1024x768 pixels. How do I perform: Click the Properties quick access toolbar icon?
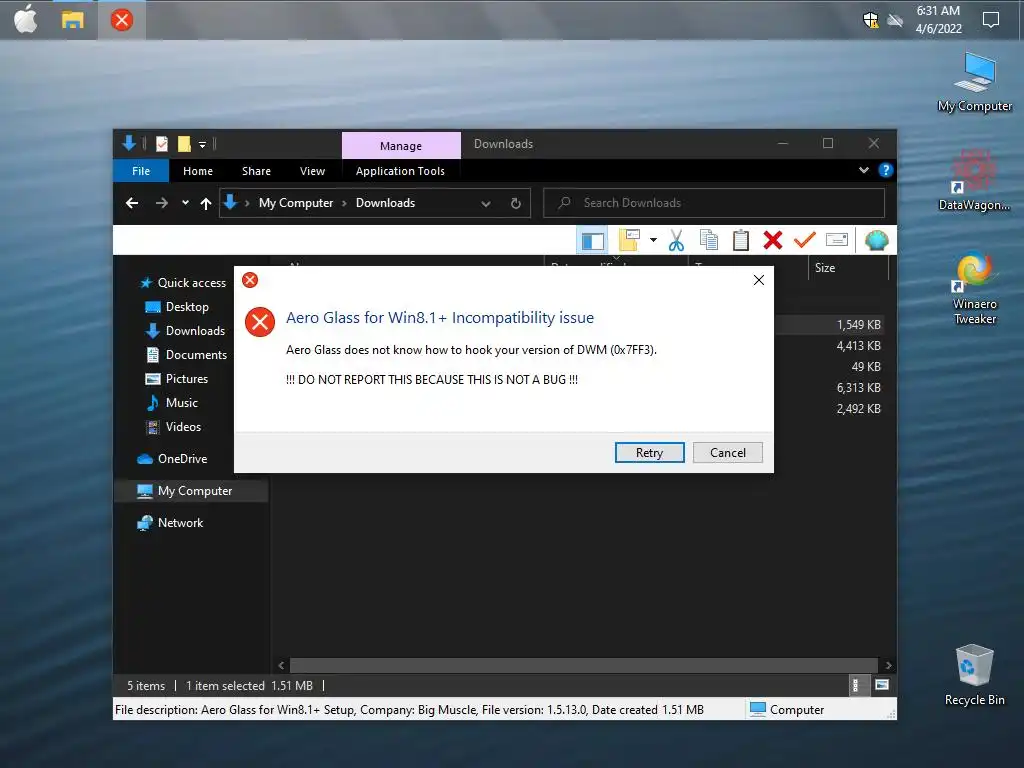(x=162, y=144)
